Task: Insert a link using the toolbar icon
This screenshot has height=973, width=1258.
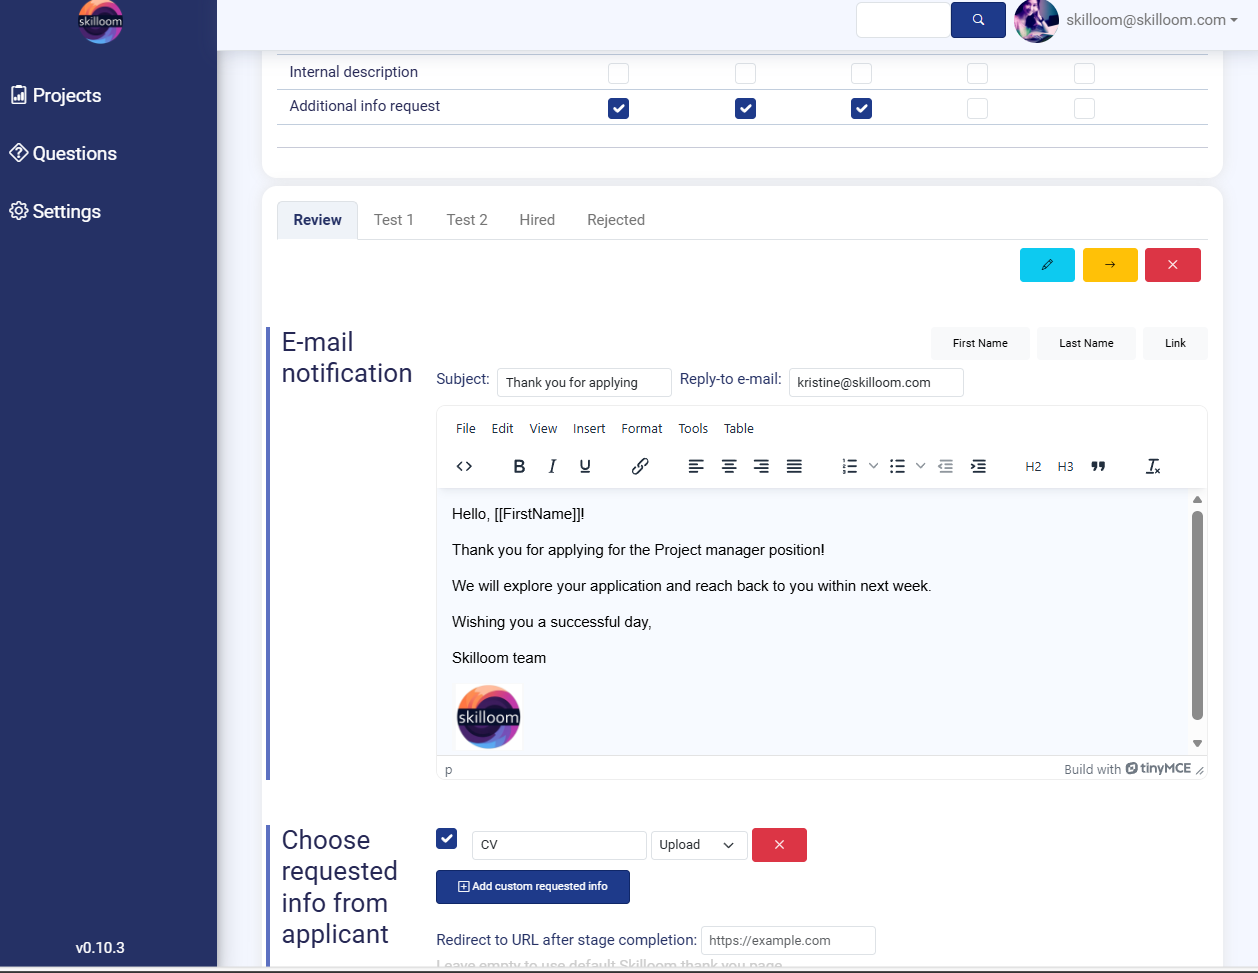Action: (640, 466)
